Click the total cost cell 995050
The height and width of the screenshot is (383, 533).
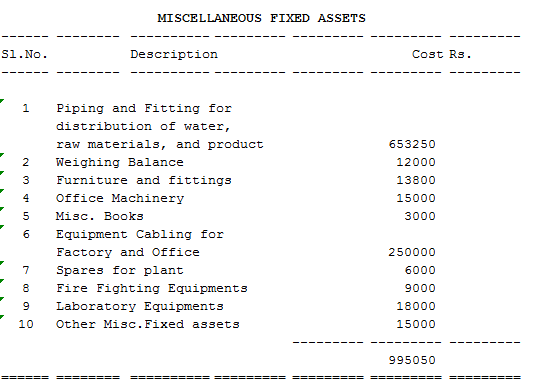412,361
